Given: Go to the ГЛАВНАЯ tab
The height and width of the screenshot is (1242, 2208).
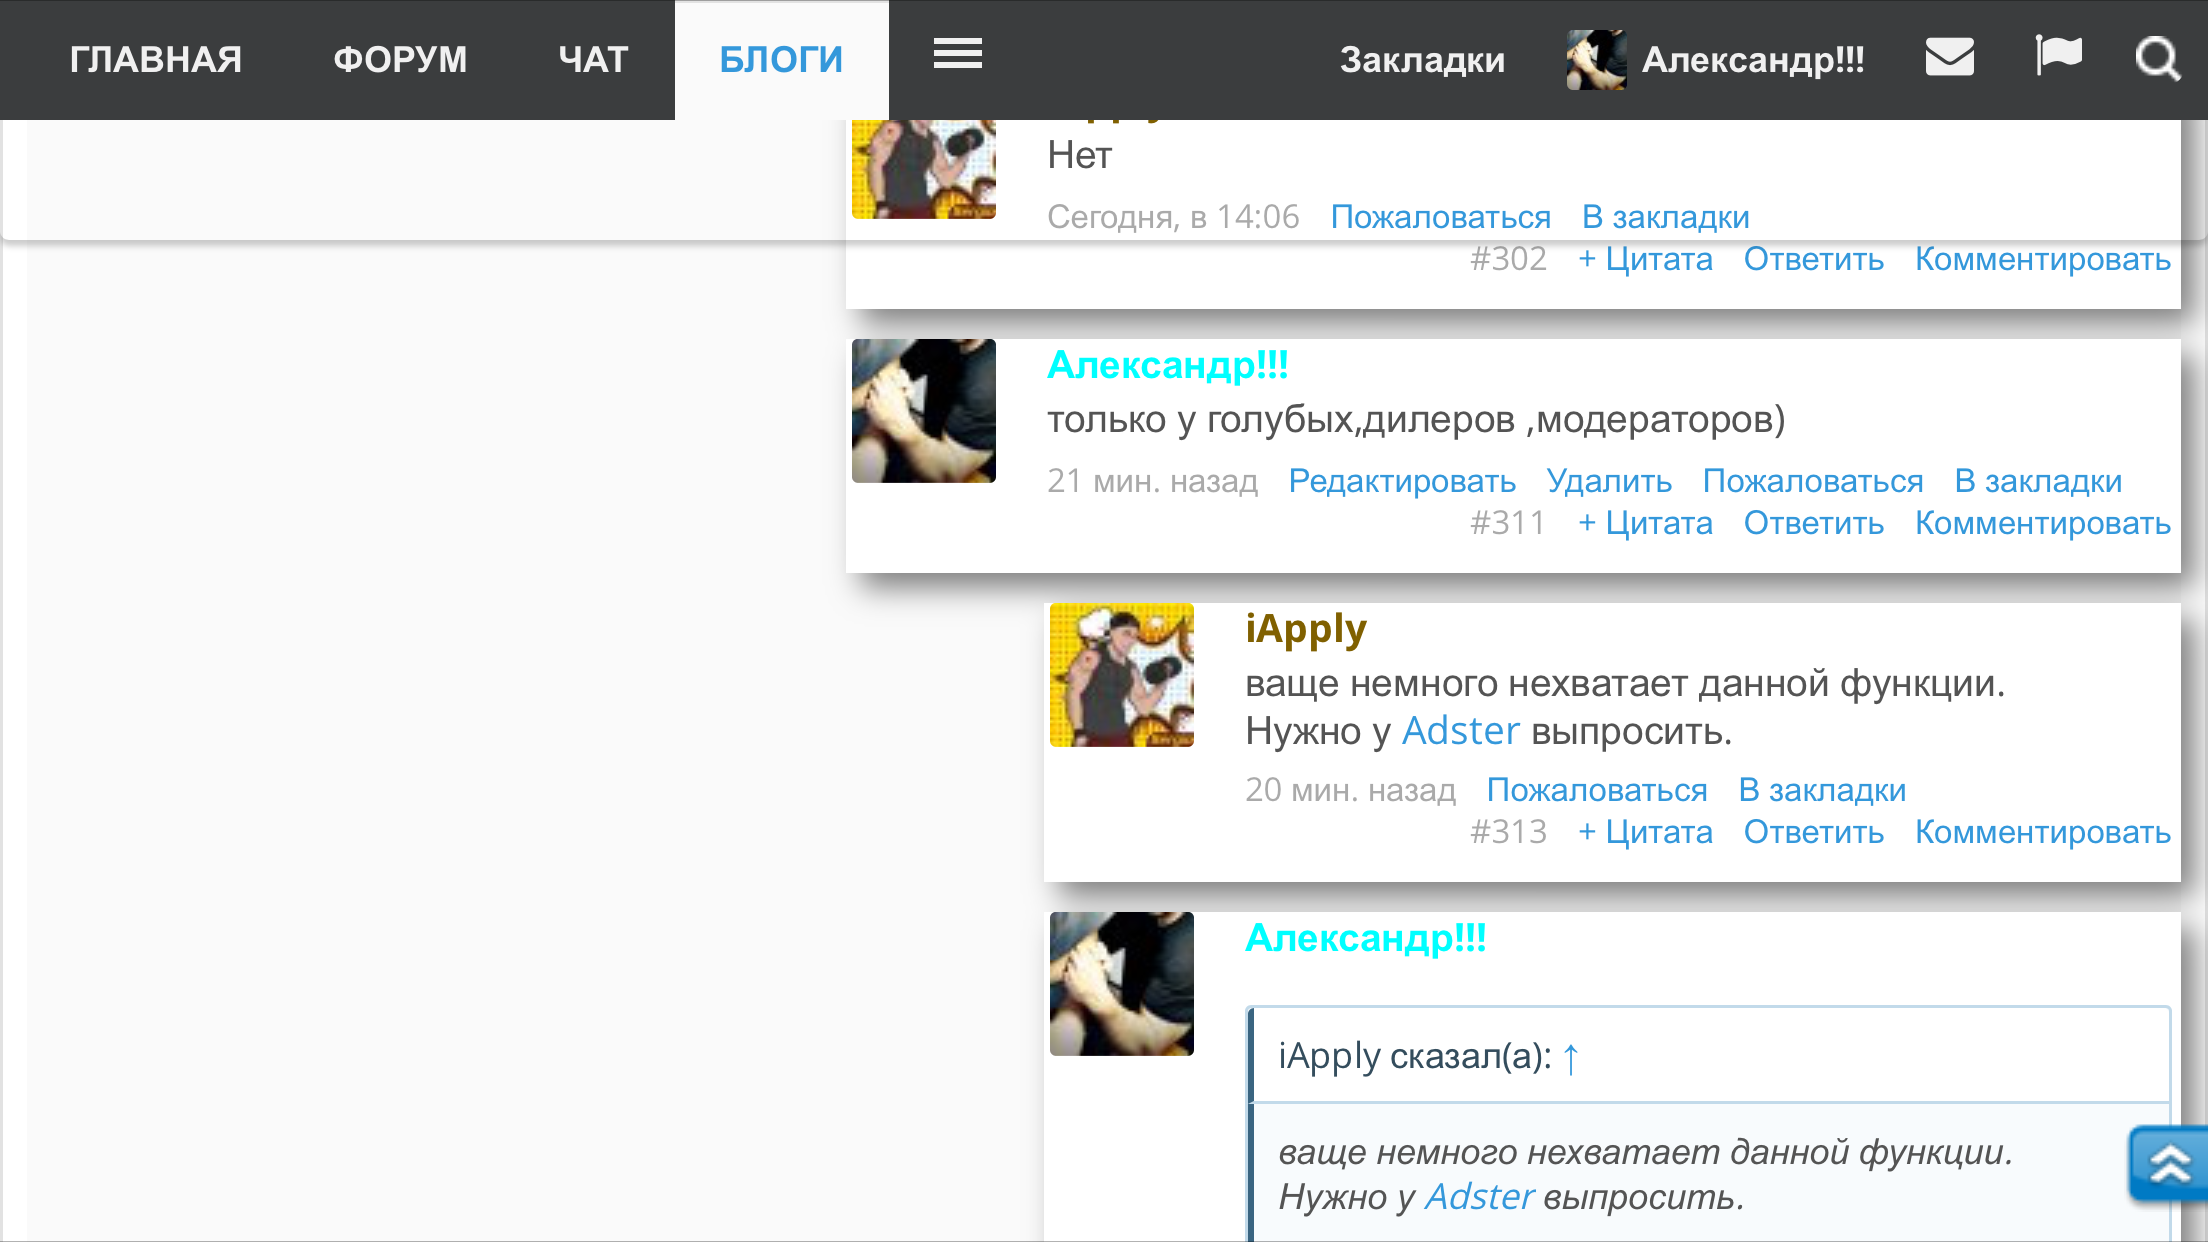Looking at the screenshot, I should point(156,60).
